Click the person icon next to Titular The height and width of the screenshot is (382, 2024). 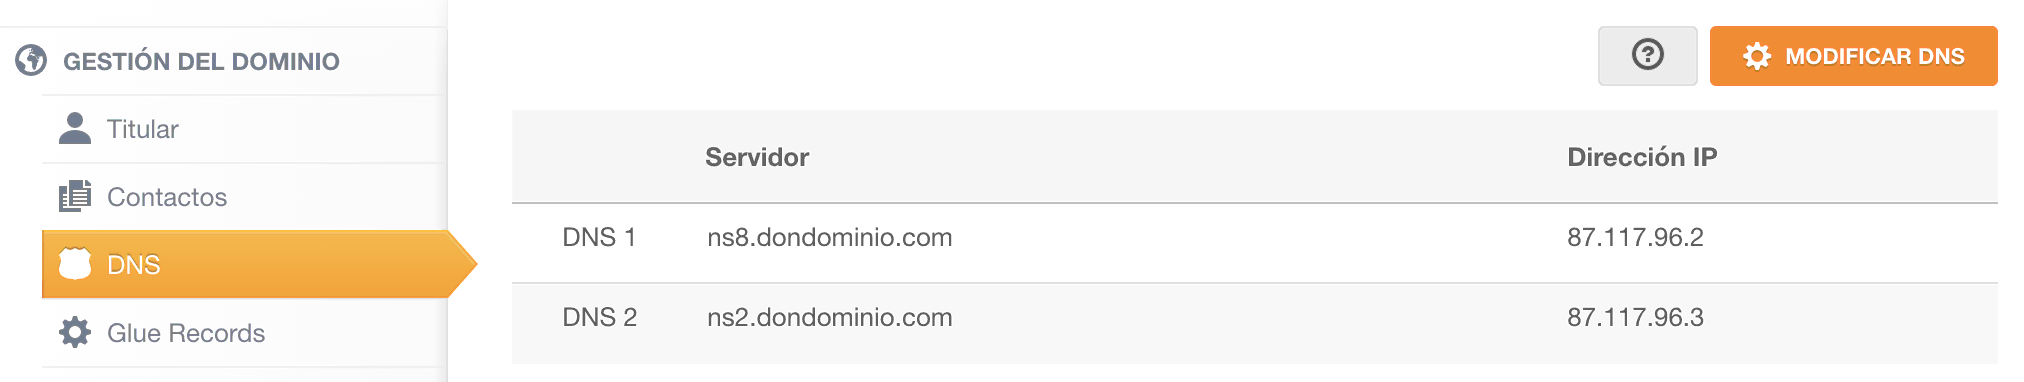click(75, 128)
